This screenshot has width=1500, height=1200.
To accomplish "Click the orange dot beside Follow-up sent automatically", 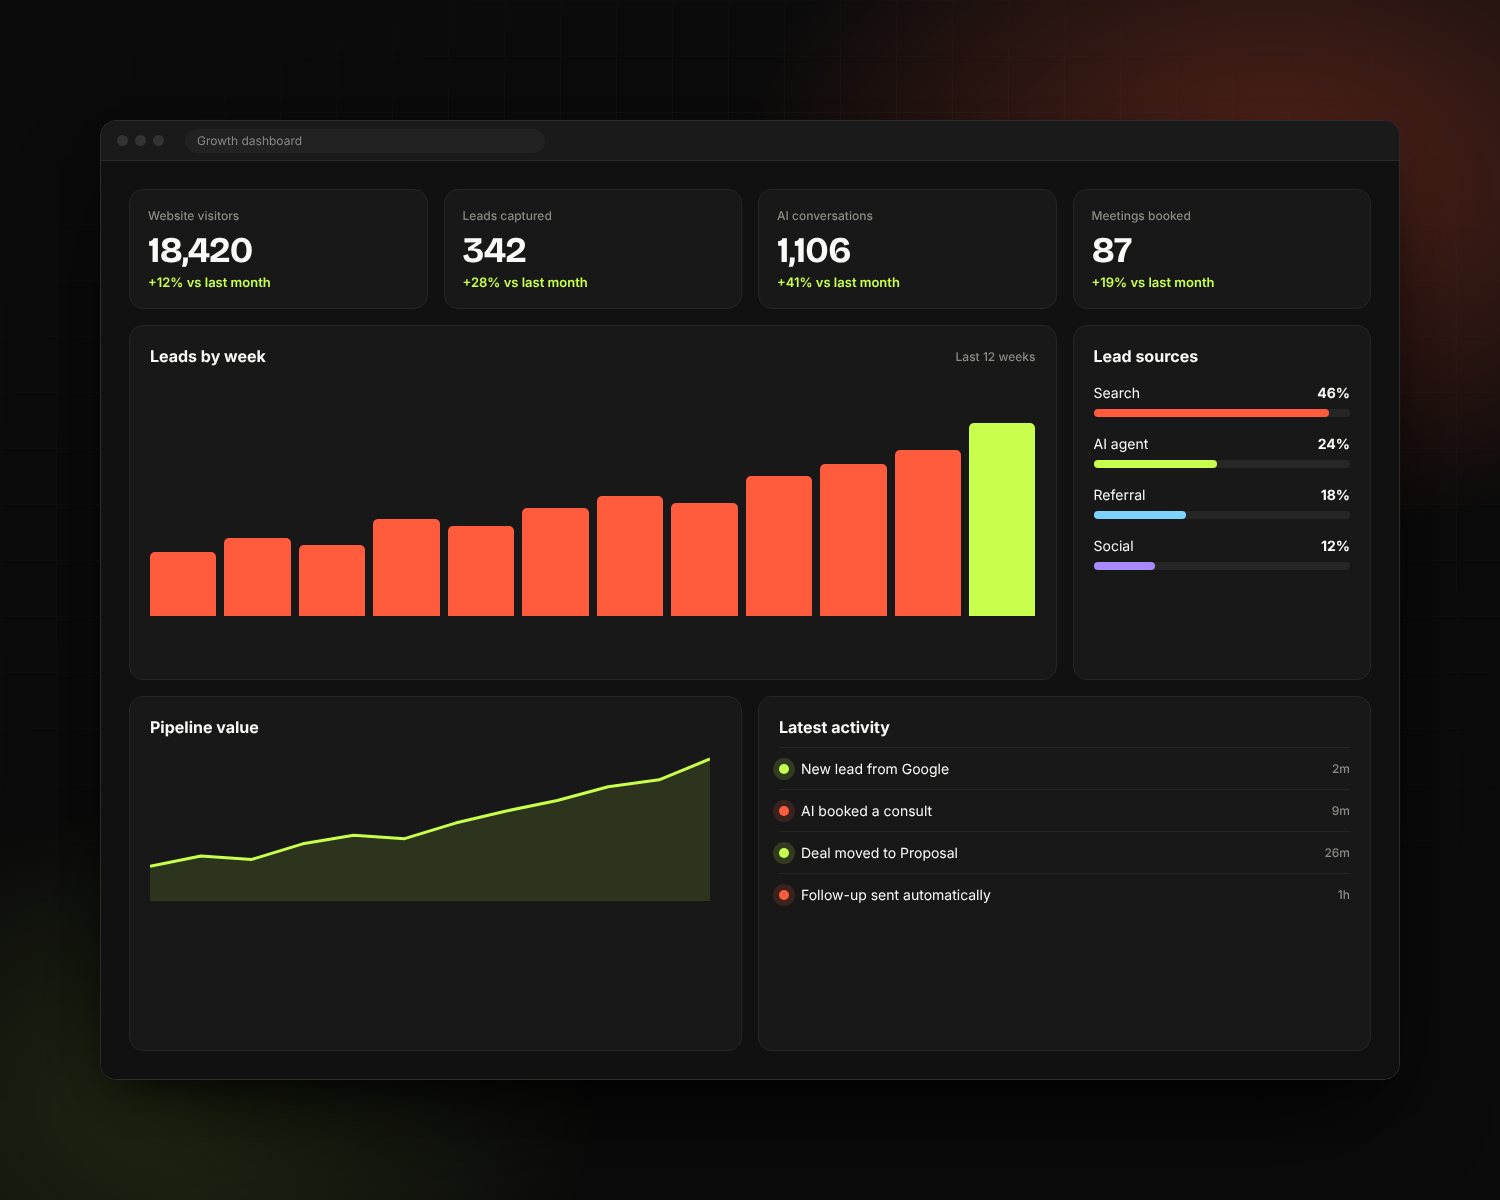I will point(784,895).
